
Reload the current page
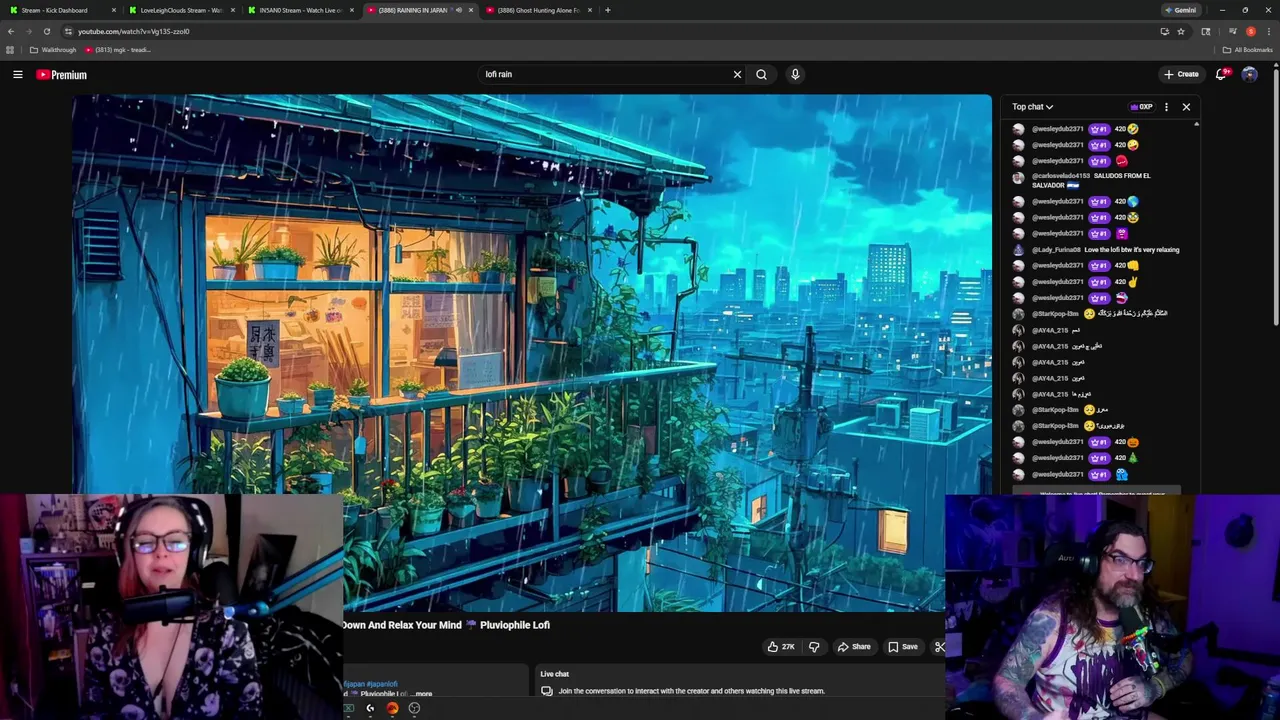(46, 31)
